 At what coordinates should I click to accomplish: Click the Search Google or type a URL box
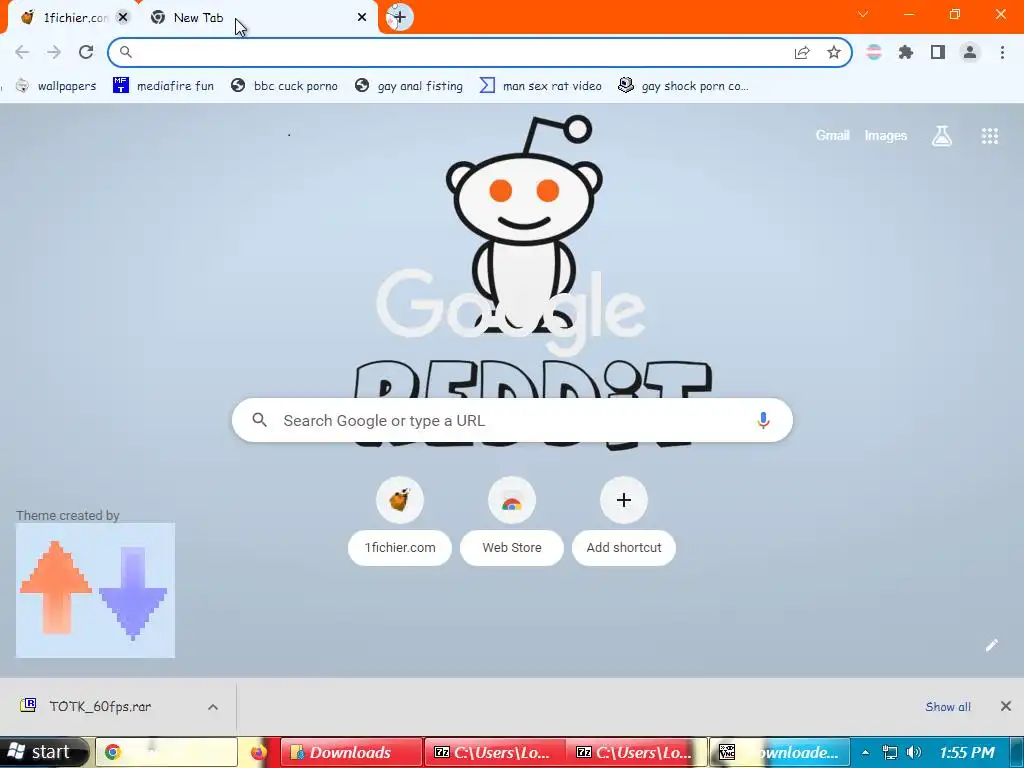point(512,420)
